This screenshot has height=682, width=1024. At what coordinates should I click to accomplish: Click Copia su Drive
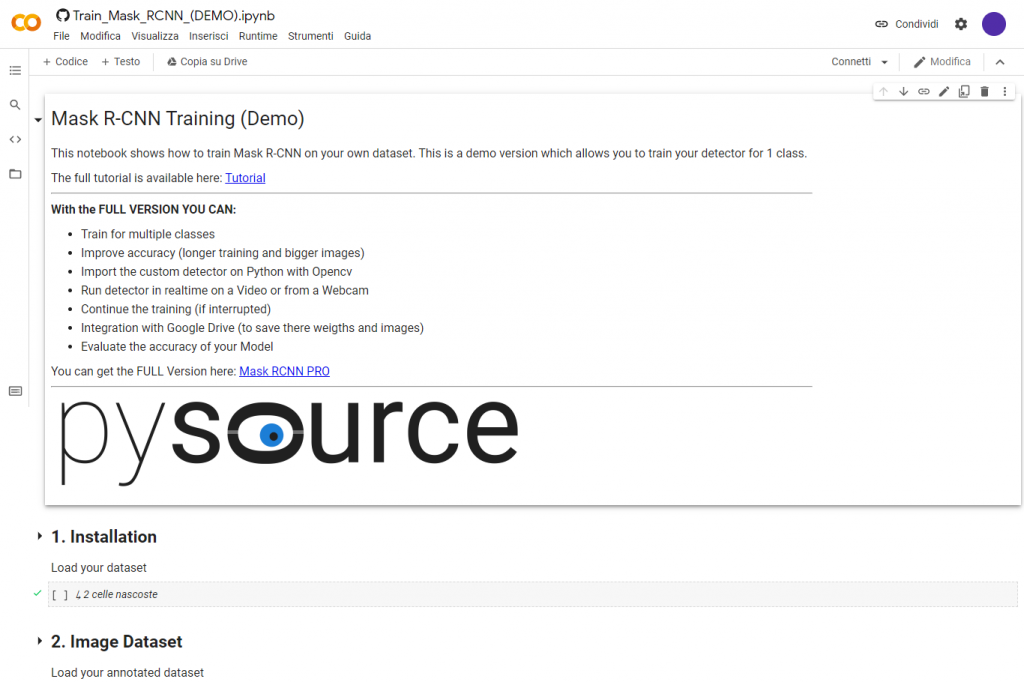point(207,61)
